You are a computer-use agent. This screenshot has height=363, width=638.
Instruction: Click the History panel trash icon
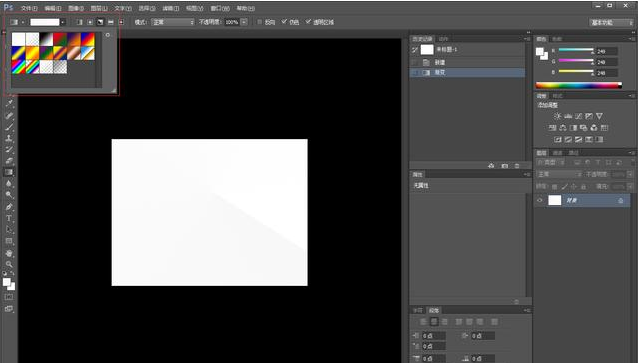(x=517, y=166)
